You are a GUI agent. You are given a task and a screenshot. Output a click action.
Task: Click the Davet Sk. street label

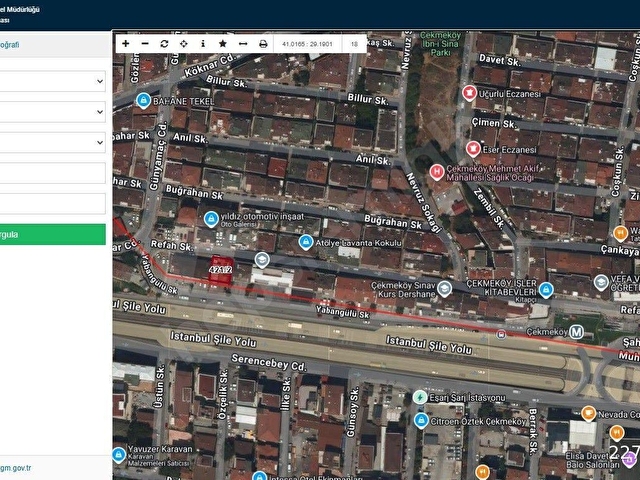pyautogui.click(x=500, y=60)
